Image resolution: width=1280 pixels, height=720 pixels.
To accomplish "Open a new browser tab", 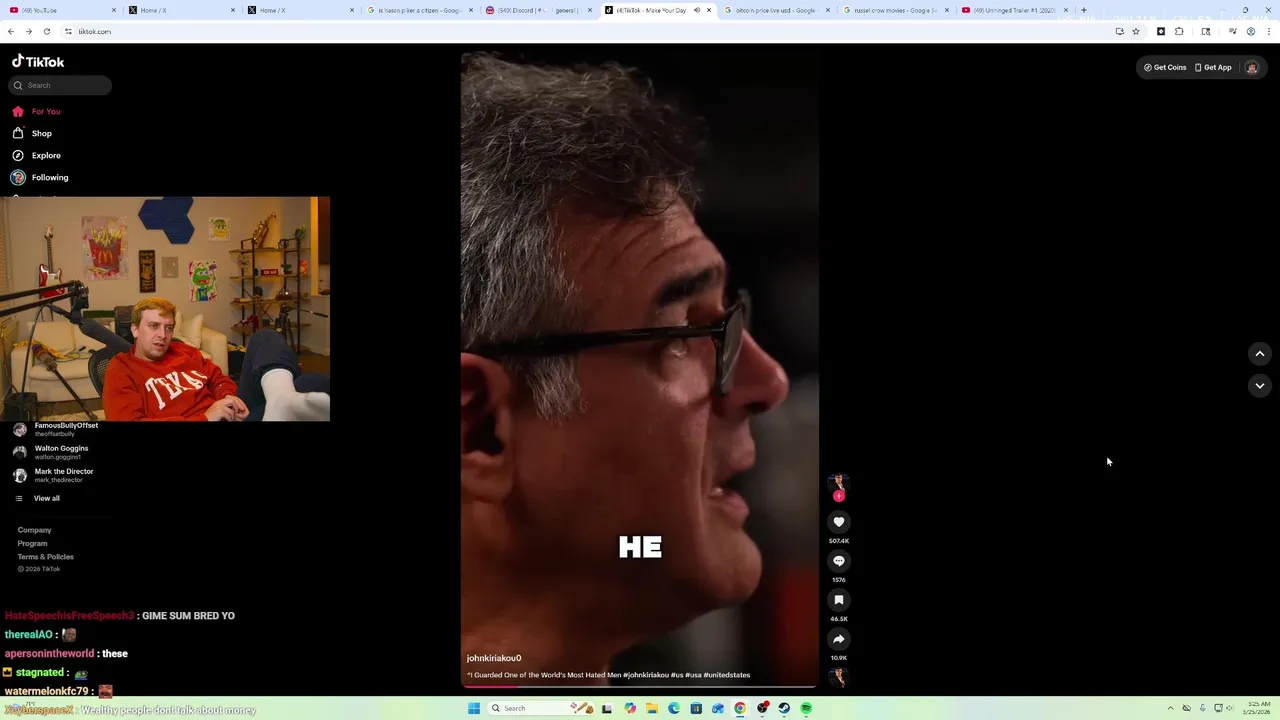I will [1084, 10].
